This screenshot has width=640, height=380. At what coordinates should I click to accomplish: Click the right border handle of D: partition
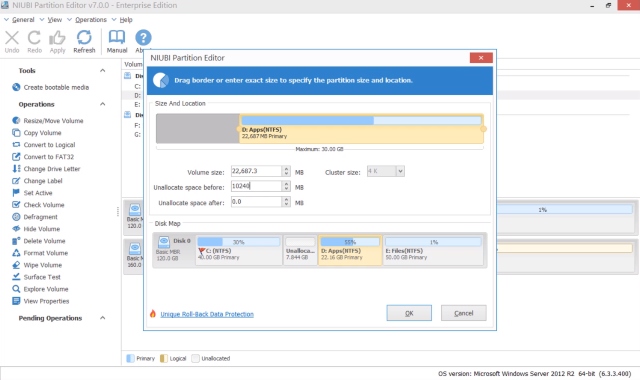[484, 129]
